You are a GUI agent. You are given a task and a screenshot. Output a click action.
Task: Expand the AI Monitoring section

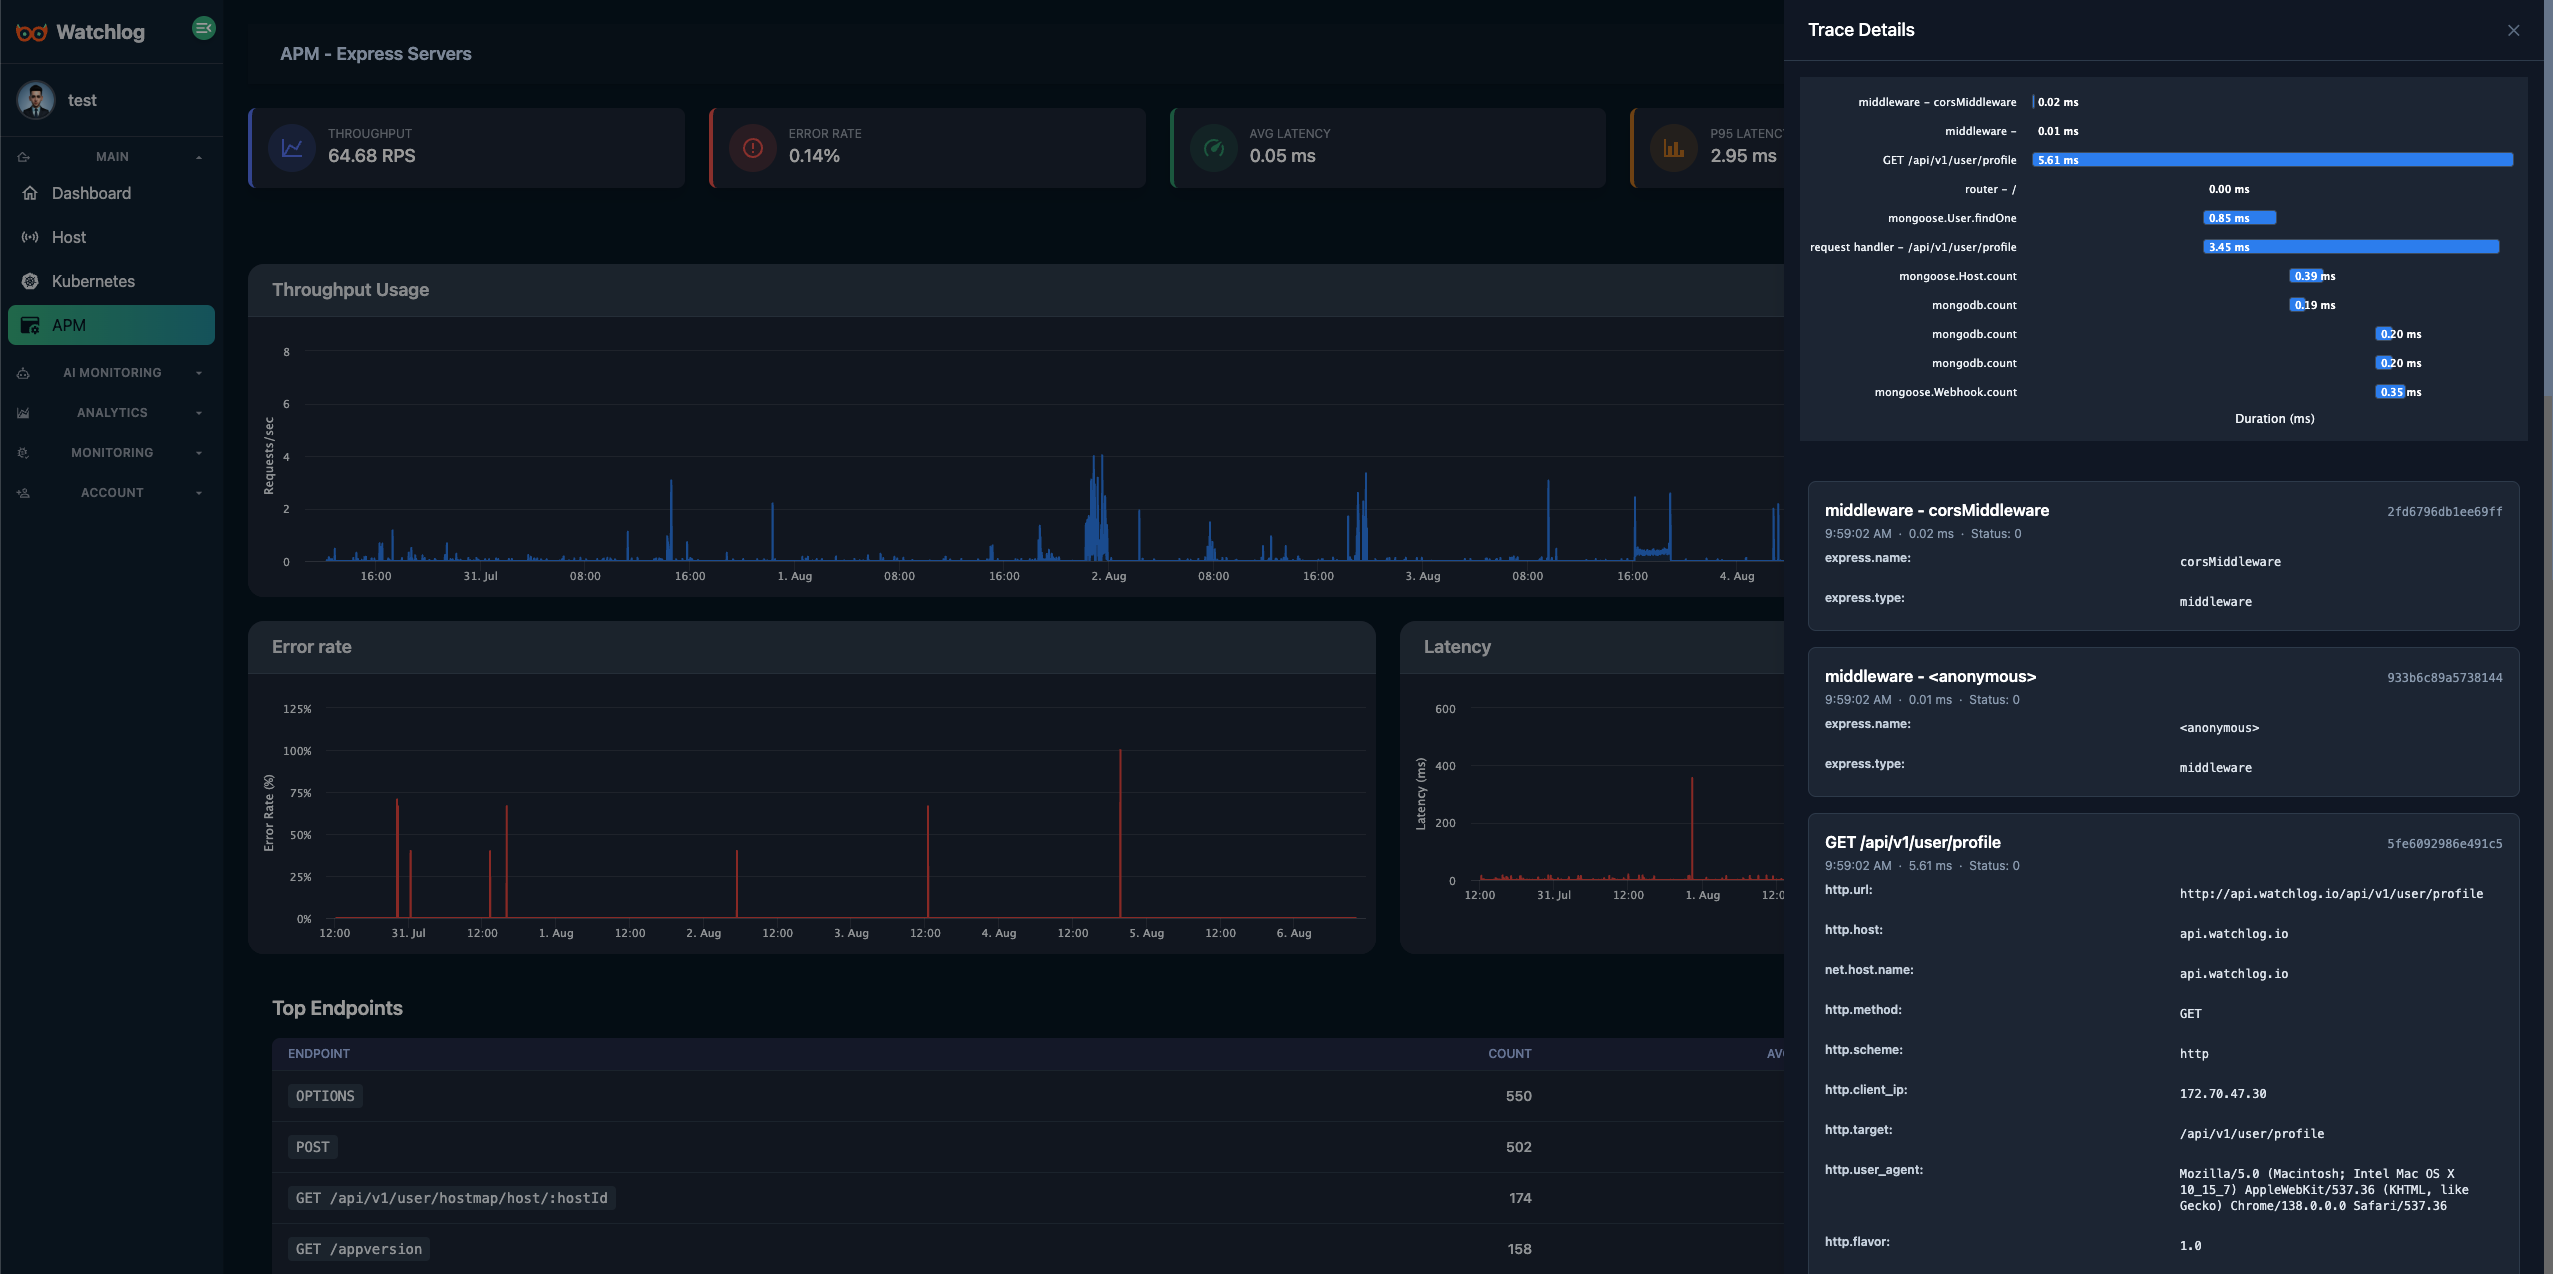pyautogui.click(x=111, y=373)
